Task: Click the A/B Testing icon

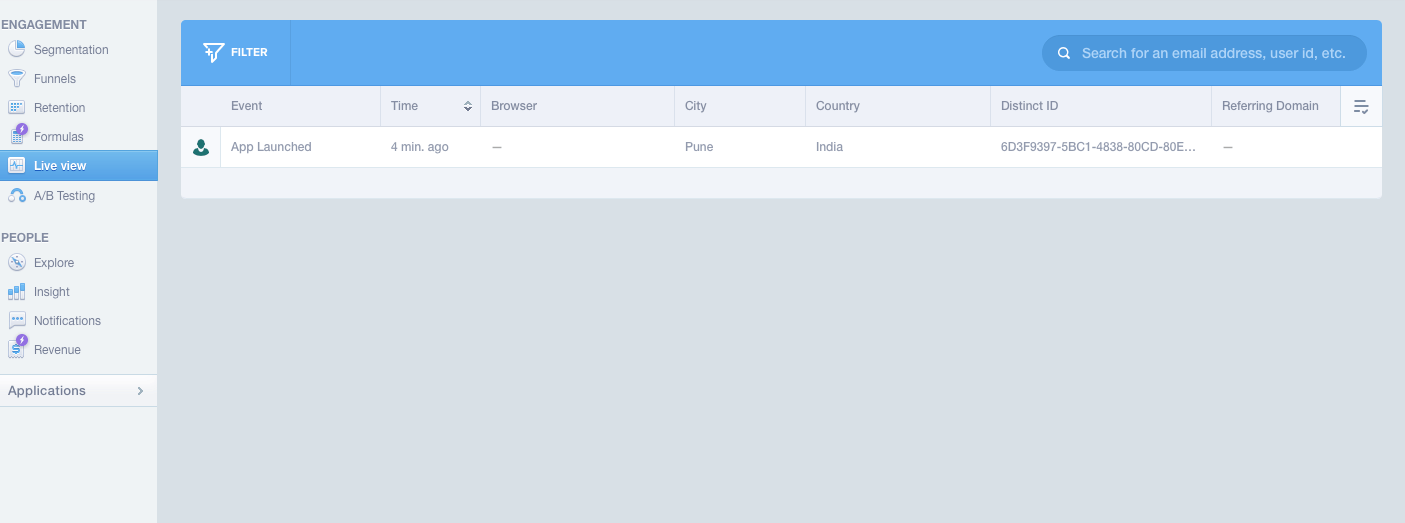Action: (x=16, y=196)
